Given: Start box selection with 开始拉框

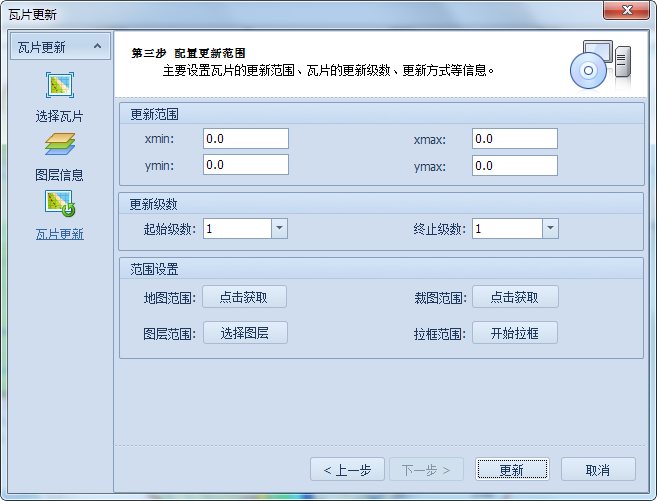Looking at the screenshot, I should 515,333.
